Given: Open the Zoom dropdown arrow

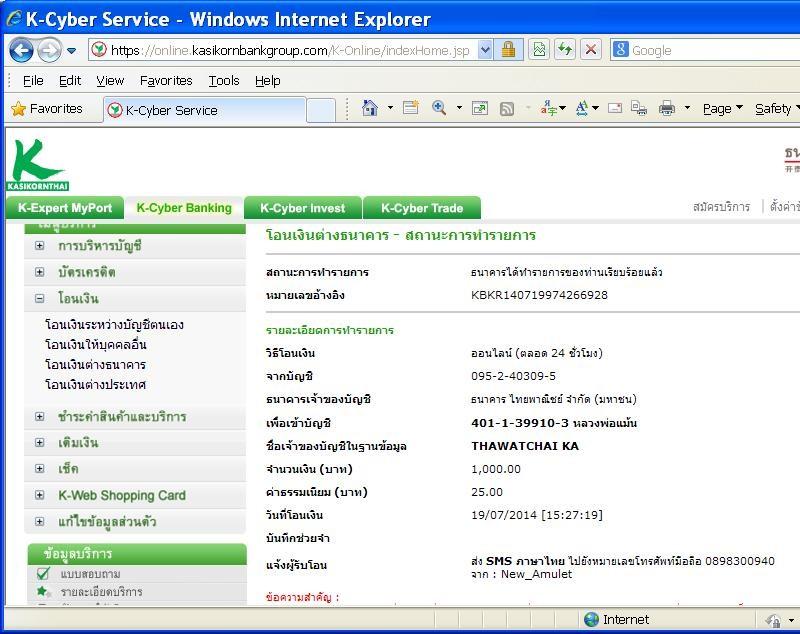Looking at the screenshot, I should tap(459, 108).
